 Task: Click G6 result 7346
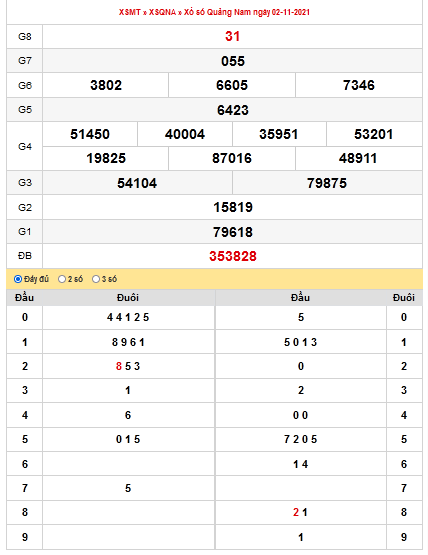(359, 85)
